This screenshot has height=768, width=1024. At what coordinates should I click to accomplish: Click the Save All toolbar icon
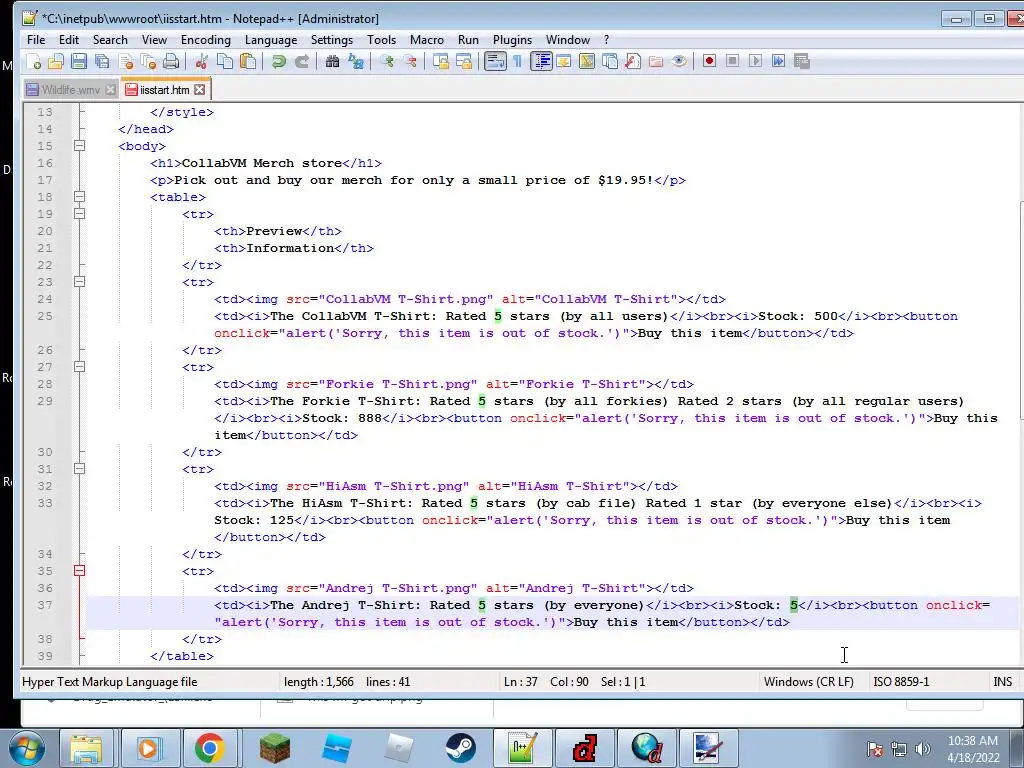click(102, 61)
